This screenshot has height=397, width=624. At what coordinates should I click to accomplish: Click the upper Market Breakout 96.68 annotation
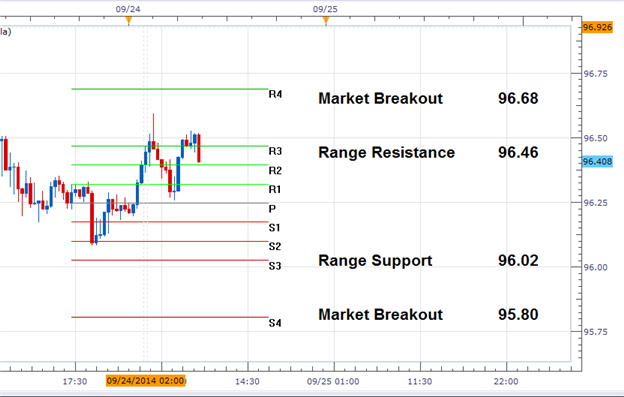pos(428,98)
